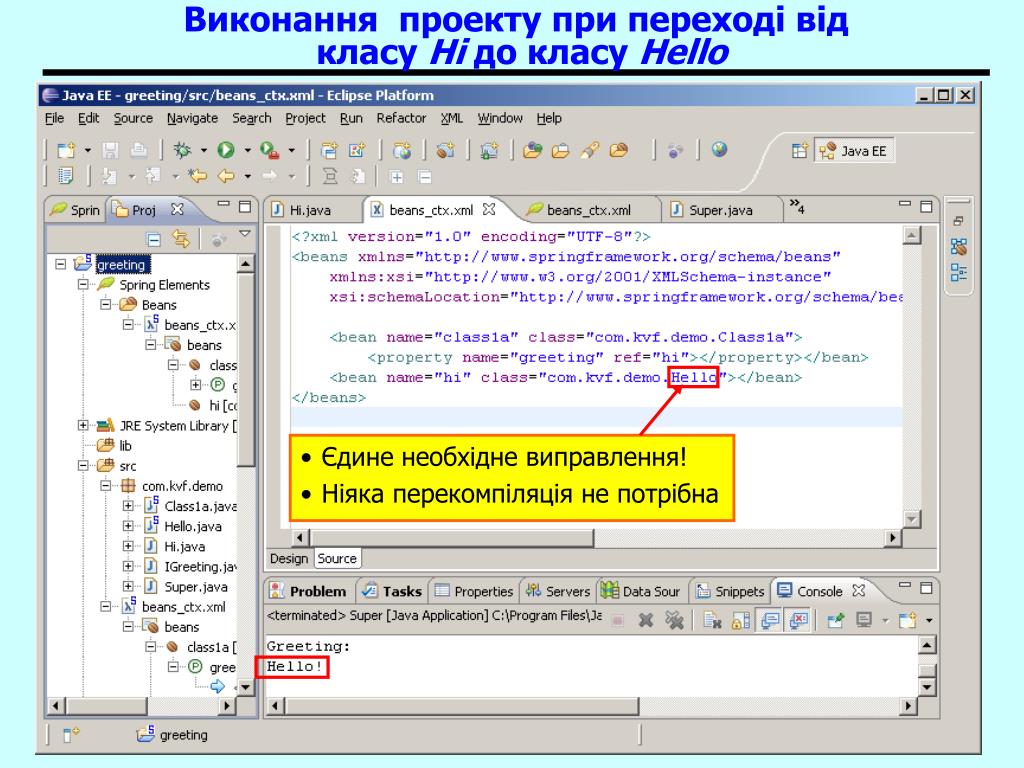Select the Java EE perspective button
The image size is (1024, 768).
coord(855,151)
